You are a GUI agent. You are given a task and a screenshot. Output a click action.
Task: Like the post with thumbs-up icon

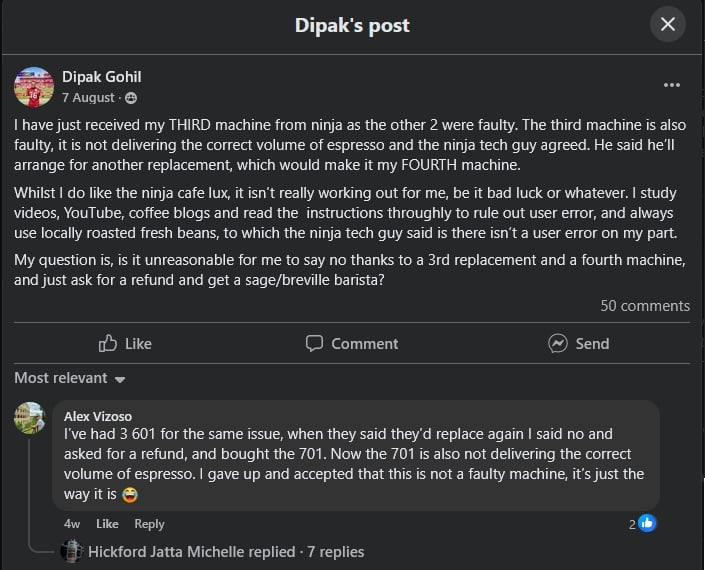pos(107,343)
